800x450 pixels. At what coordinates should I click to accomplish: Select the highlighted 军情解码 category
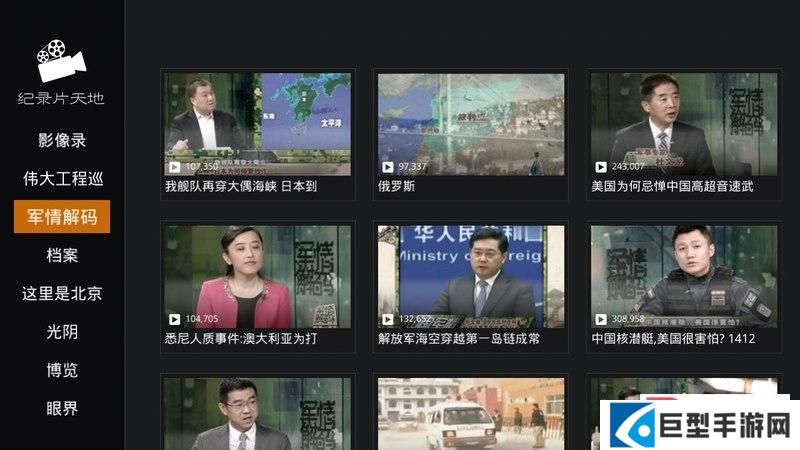point(62,217)
